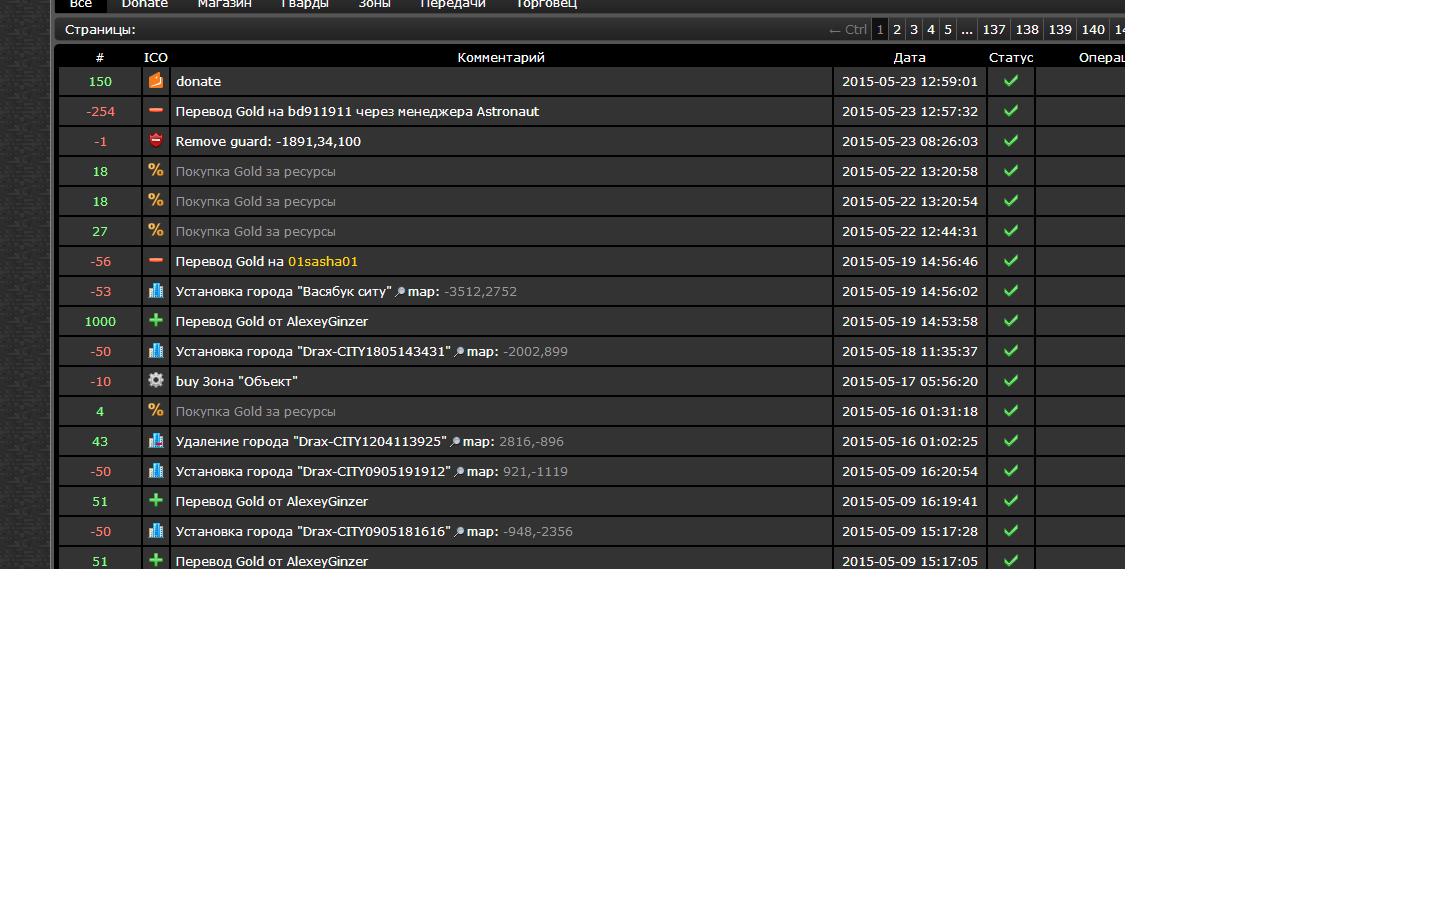Click the Комментарий column header
The width and height of the screenshot is (1440, 900).
(x=501, y=57)
